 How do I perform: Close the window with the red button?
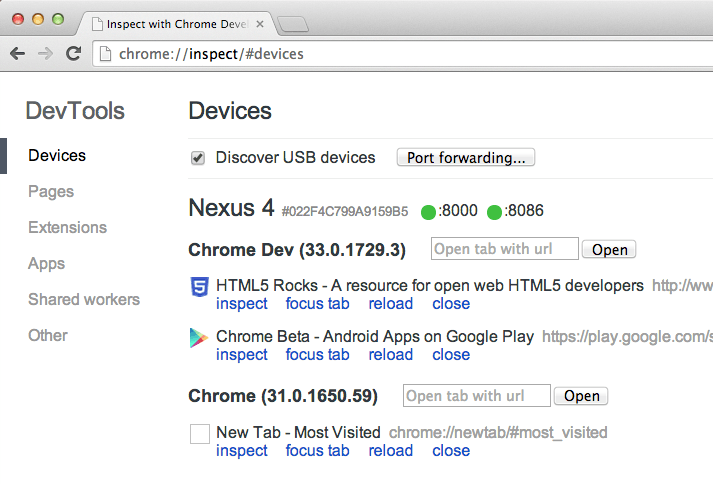coord(18,19)
